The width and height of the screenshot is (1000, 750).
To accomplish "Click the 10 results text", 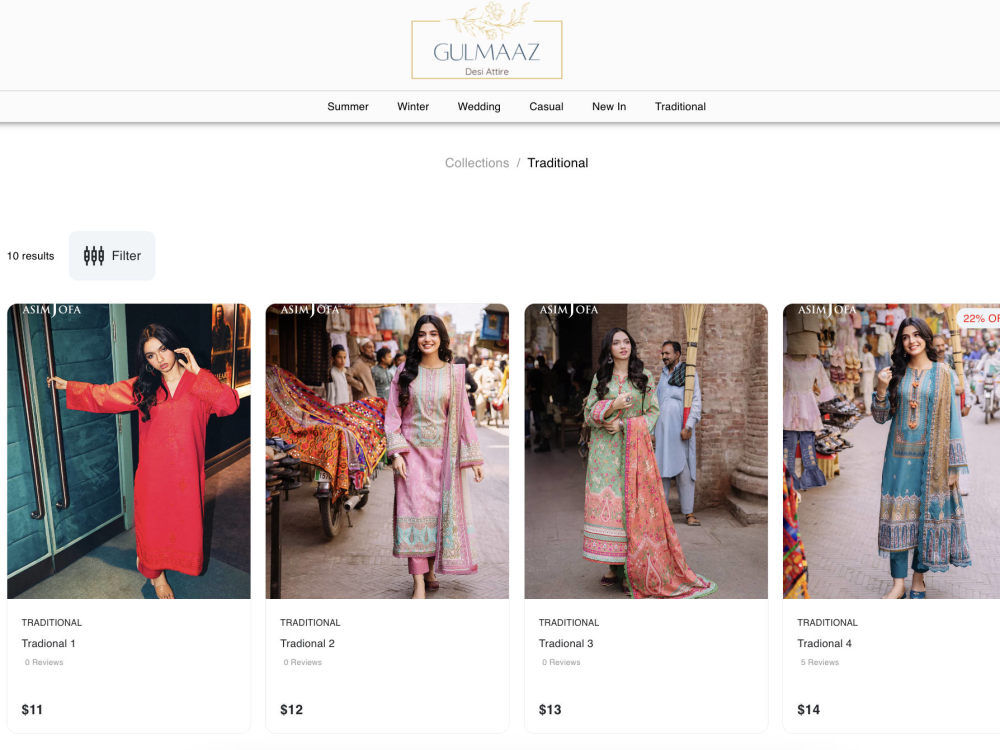I will [x=31, y=256].
